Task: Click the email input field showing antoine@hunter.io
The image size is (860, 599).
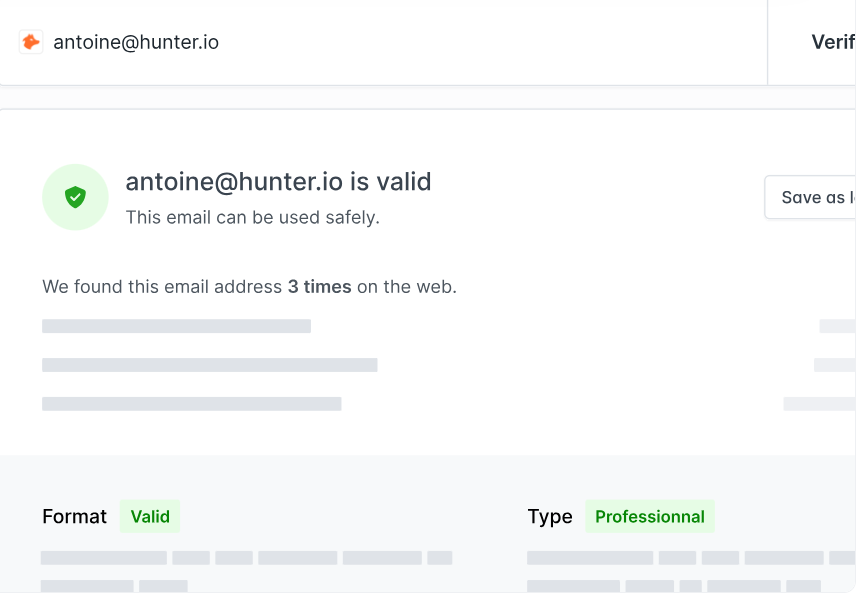Action: coord(383,42)
